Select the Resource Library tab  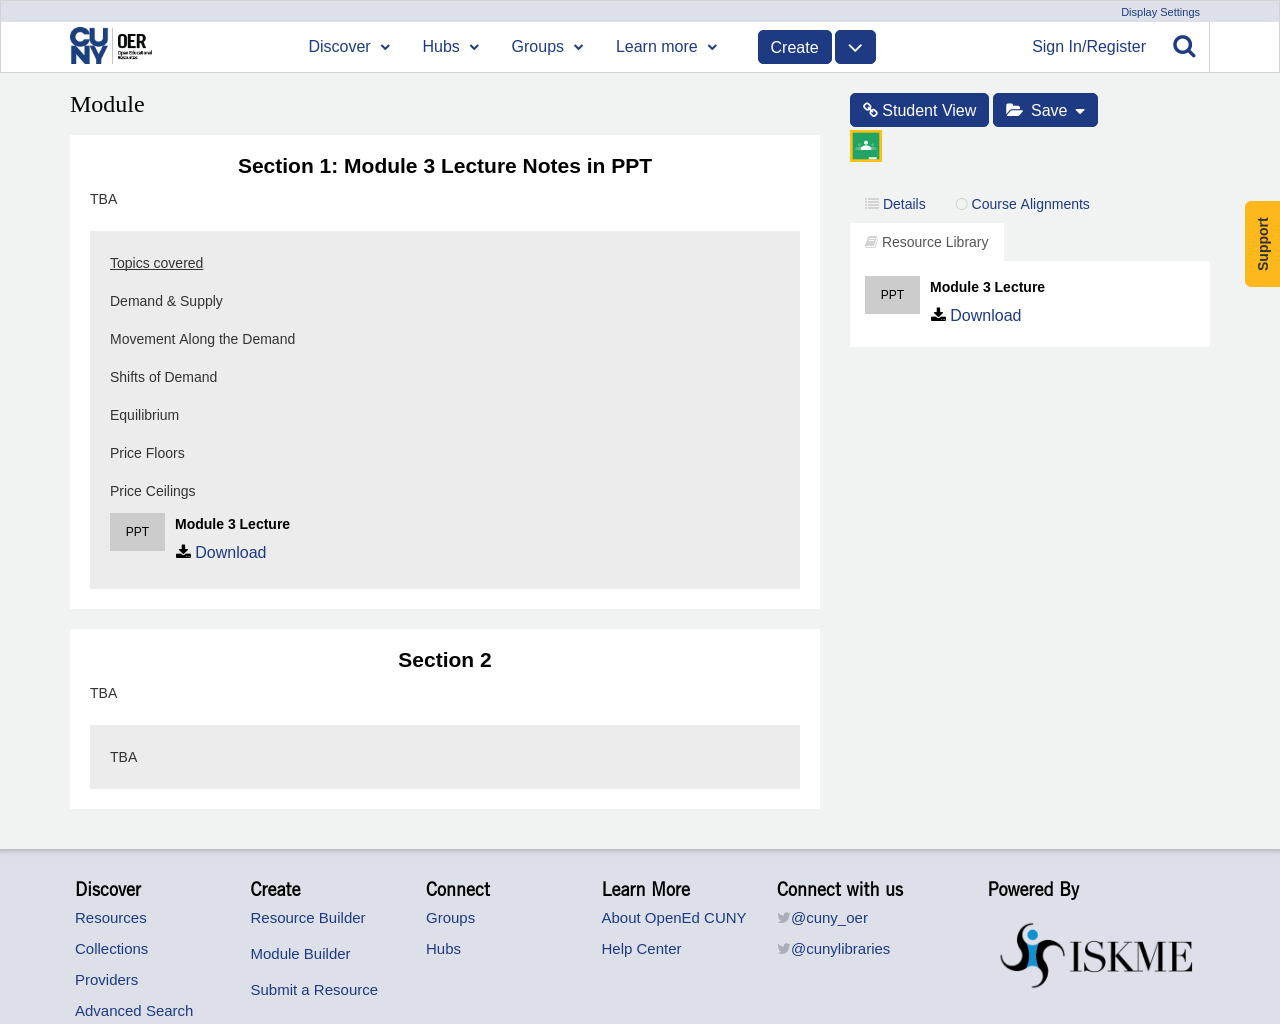(x=927, y=242)
